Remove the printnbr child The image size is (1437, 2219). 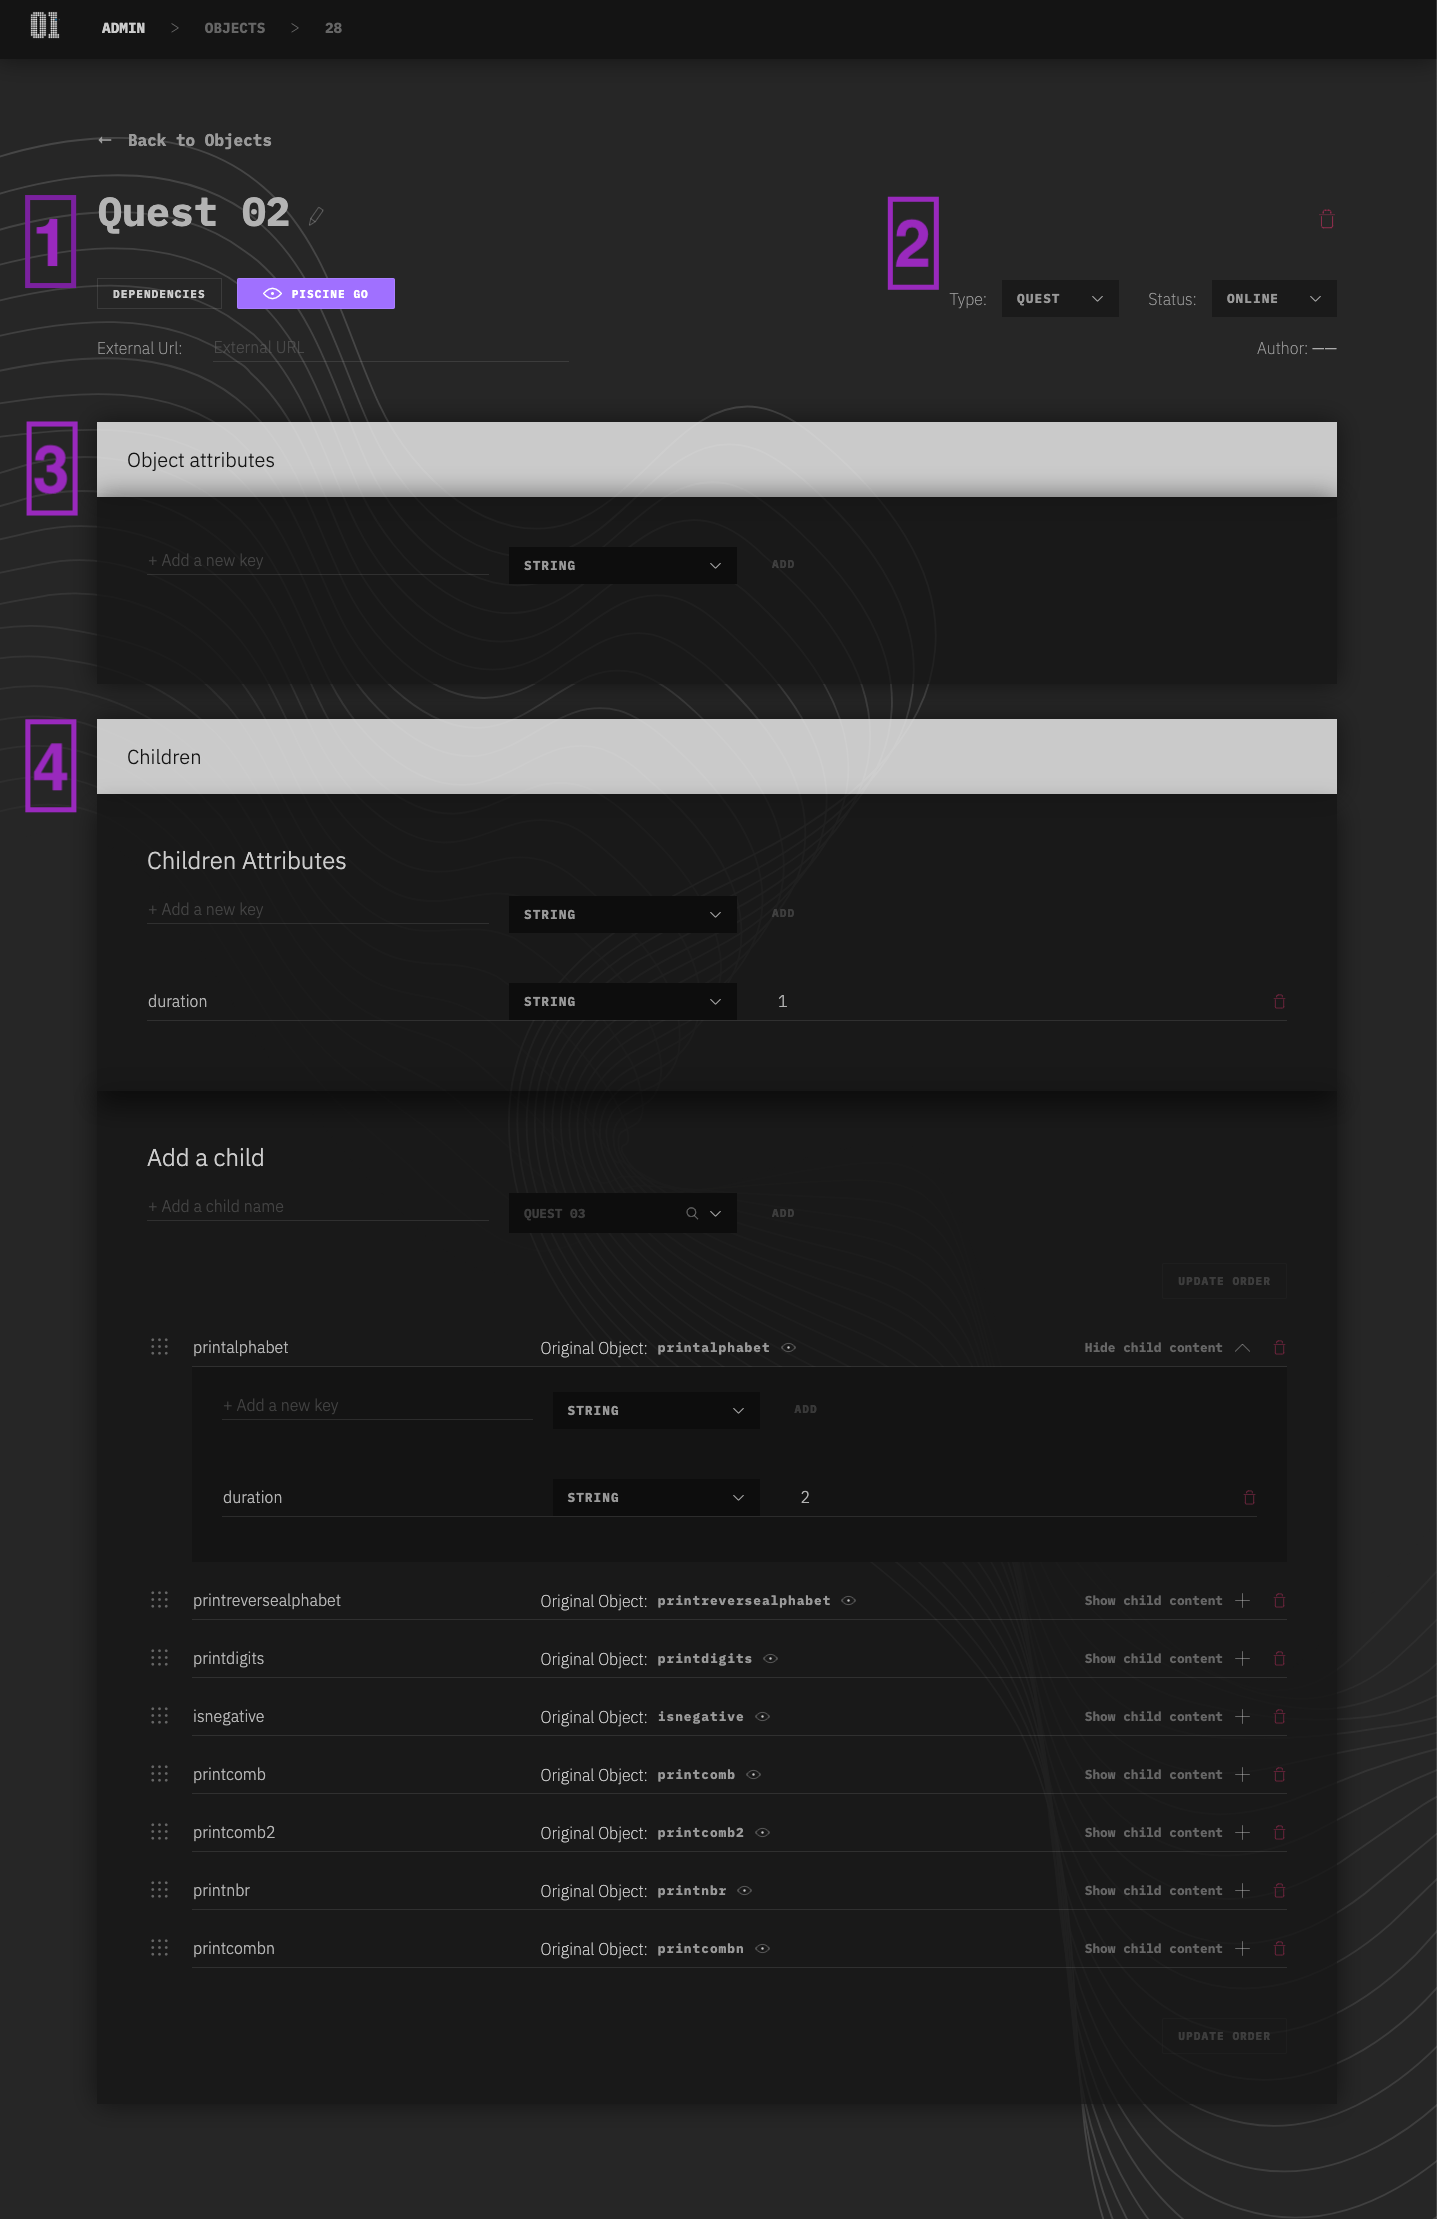pyautogui.click(x=1279, y=1890)
